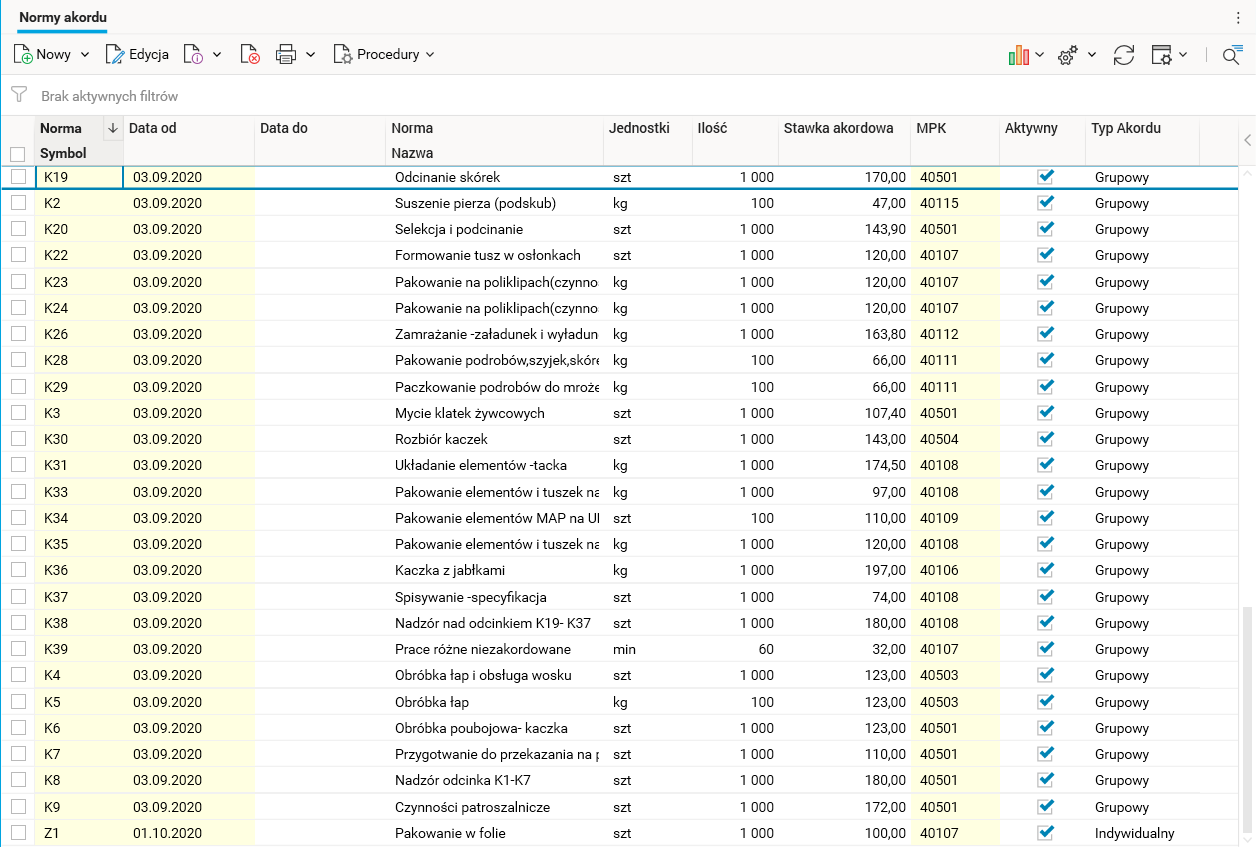Tick the row checkbox for norm K19

pyautogui.click(x=18, y=177)
